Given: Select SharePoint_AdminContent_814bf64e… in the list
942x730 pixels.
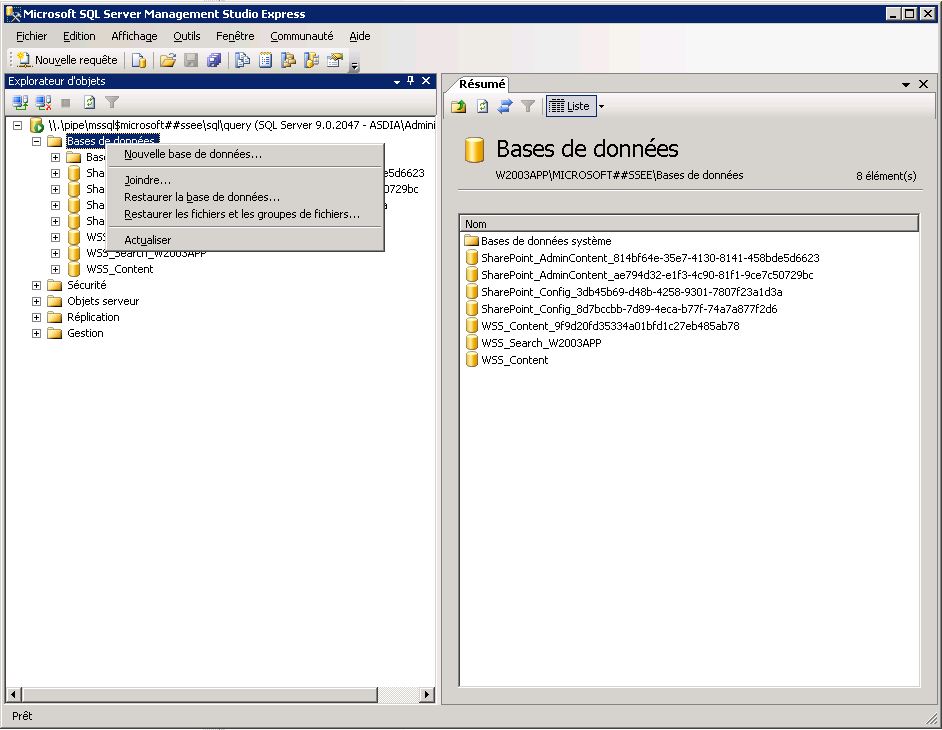Looking at the screenshot, I should tap(650, 258).
